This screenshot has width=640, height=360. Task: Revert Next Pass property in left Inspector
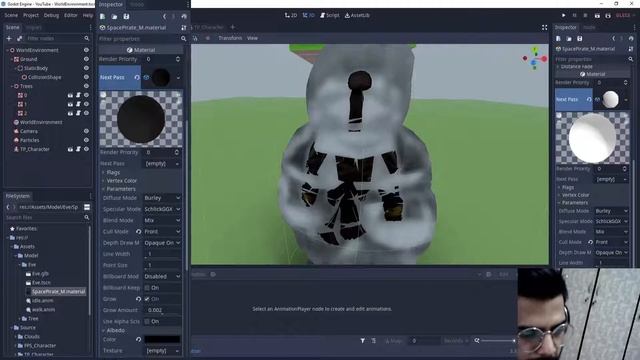[x=137, y=77]
